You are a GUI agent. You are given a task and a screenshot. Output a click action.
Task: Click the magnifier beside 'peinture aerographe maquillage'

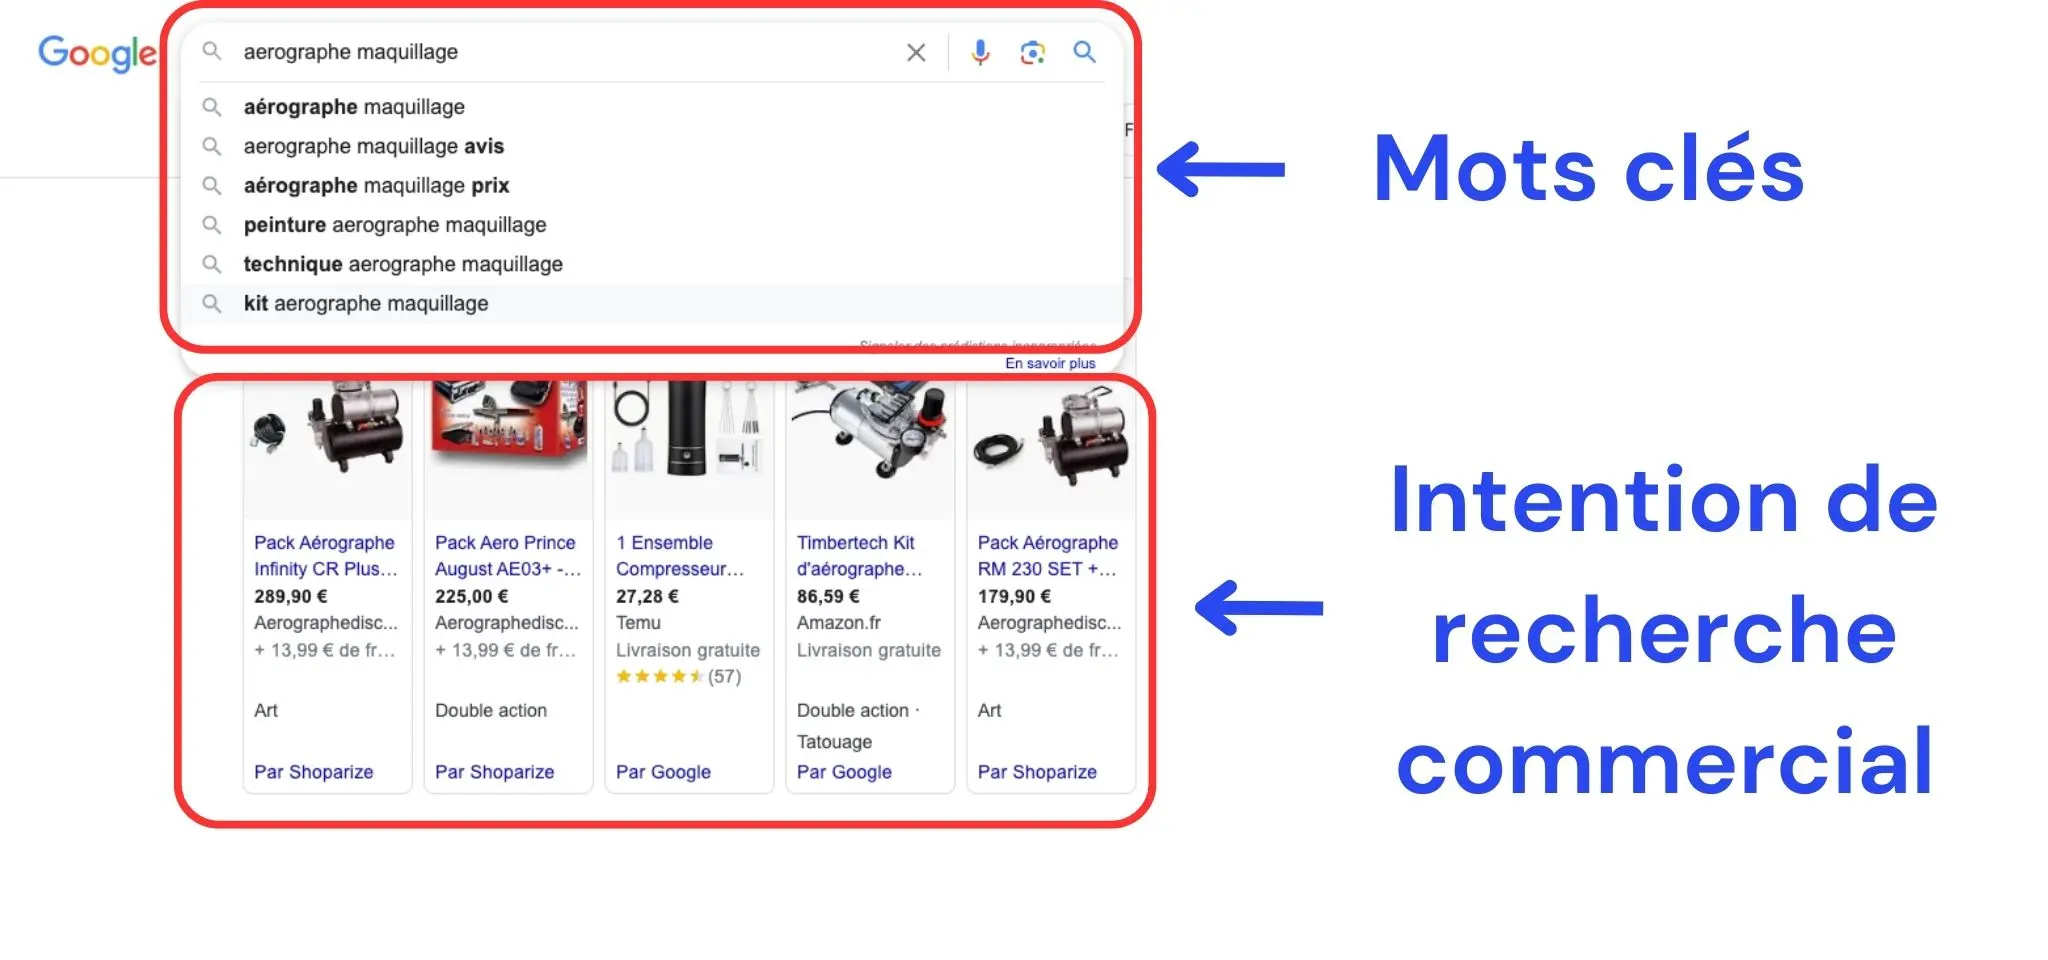(212, 225)
